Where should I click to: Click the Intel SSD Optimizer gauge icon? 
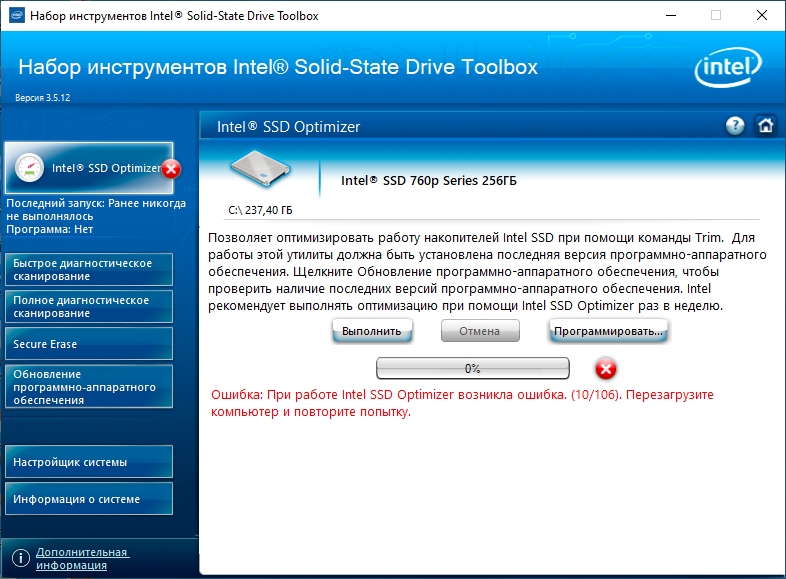coord(29,167)
